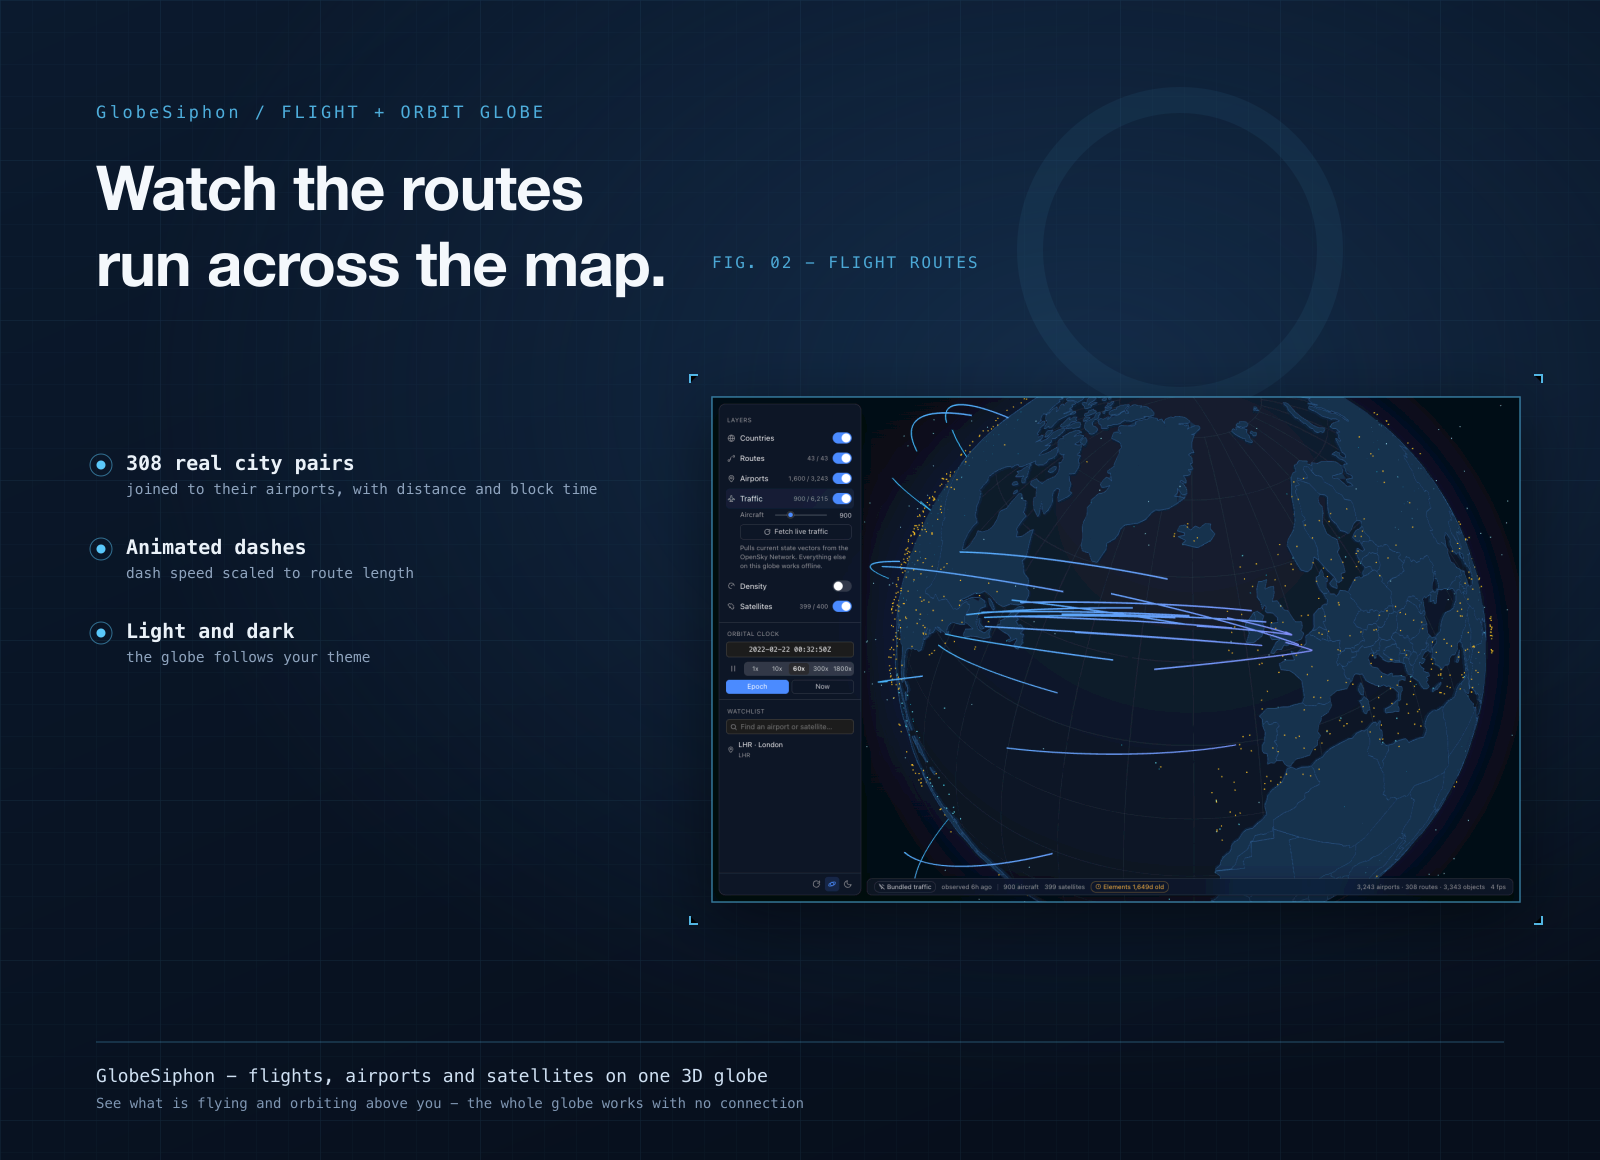This screenshot has height=1160, width=1600.
Task: Click the Elements 1,649d old warning badge
Action: [1129, 887]
